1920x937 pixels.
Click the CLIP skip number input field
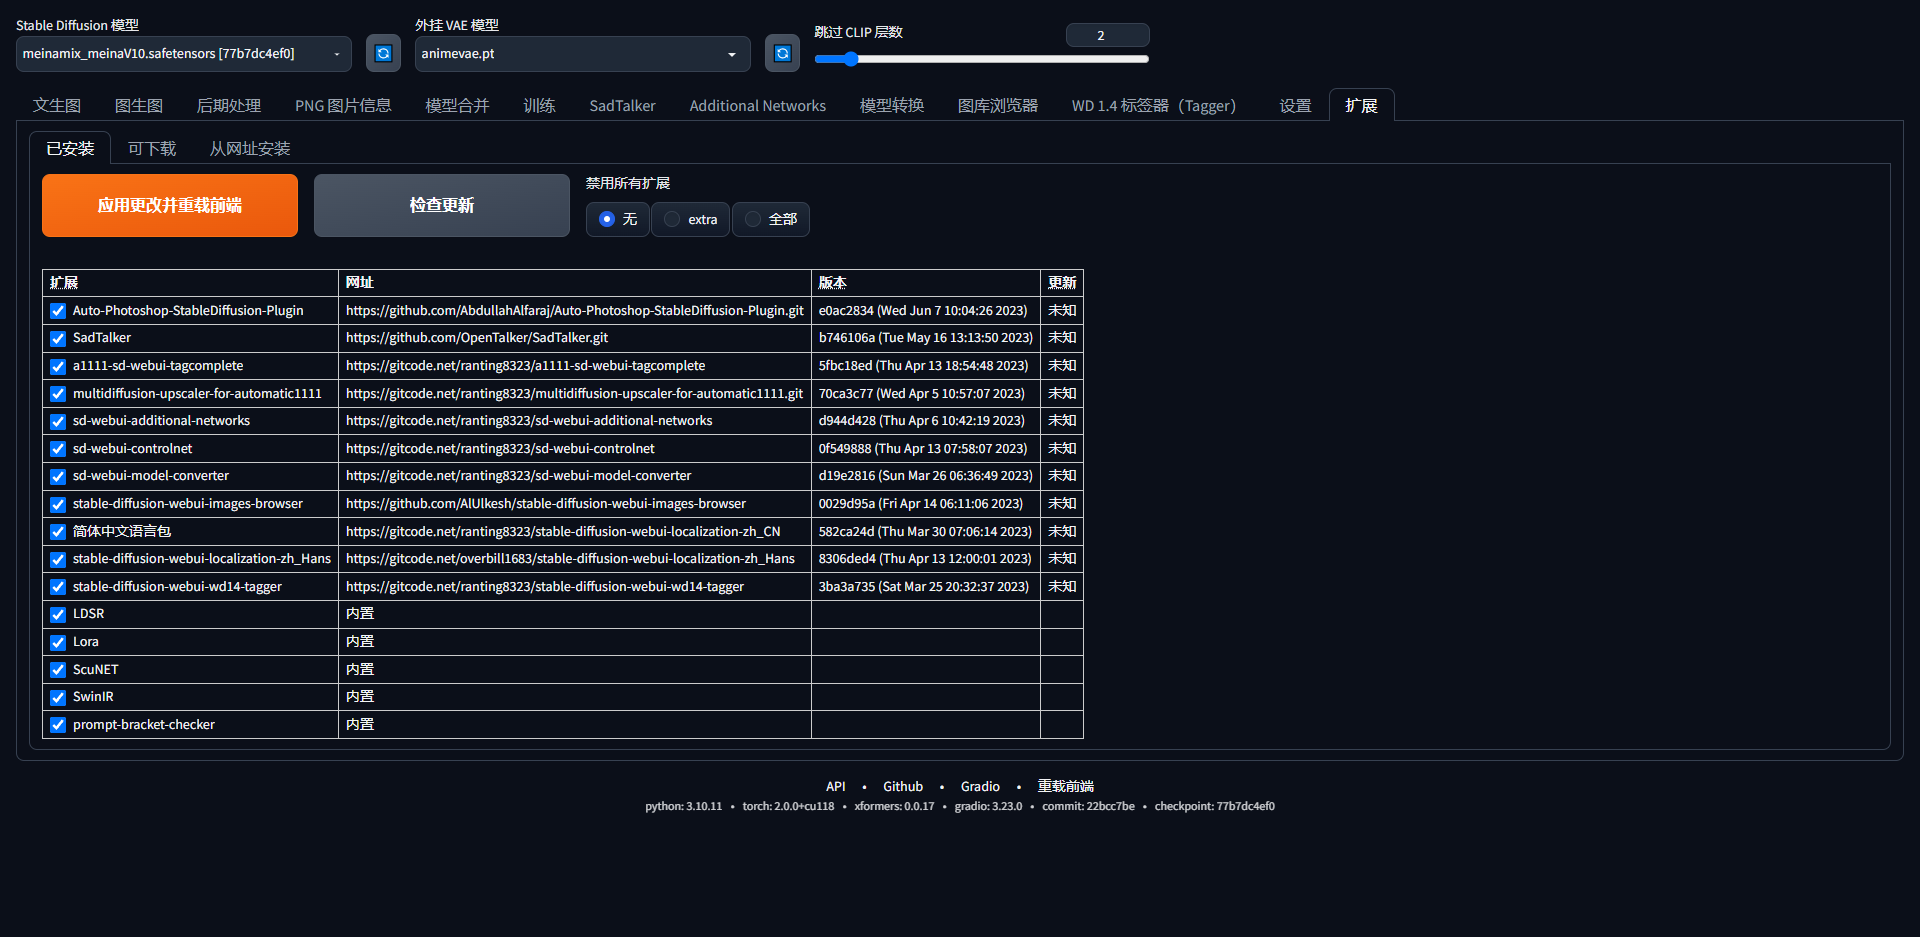[x=1107, y=35]
